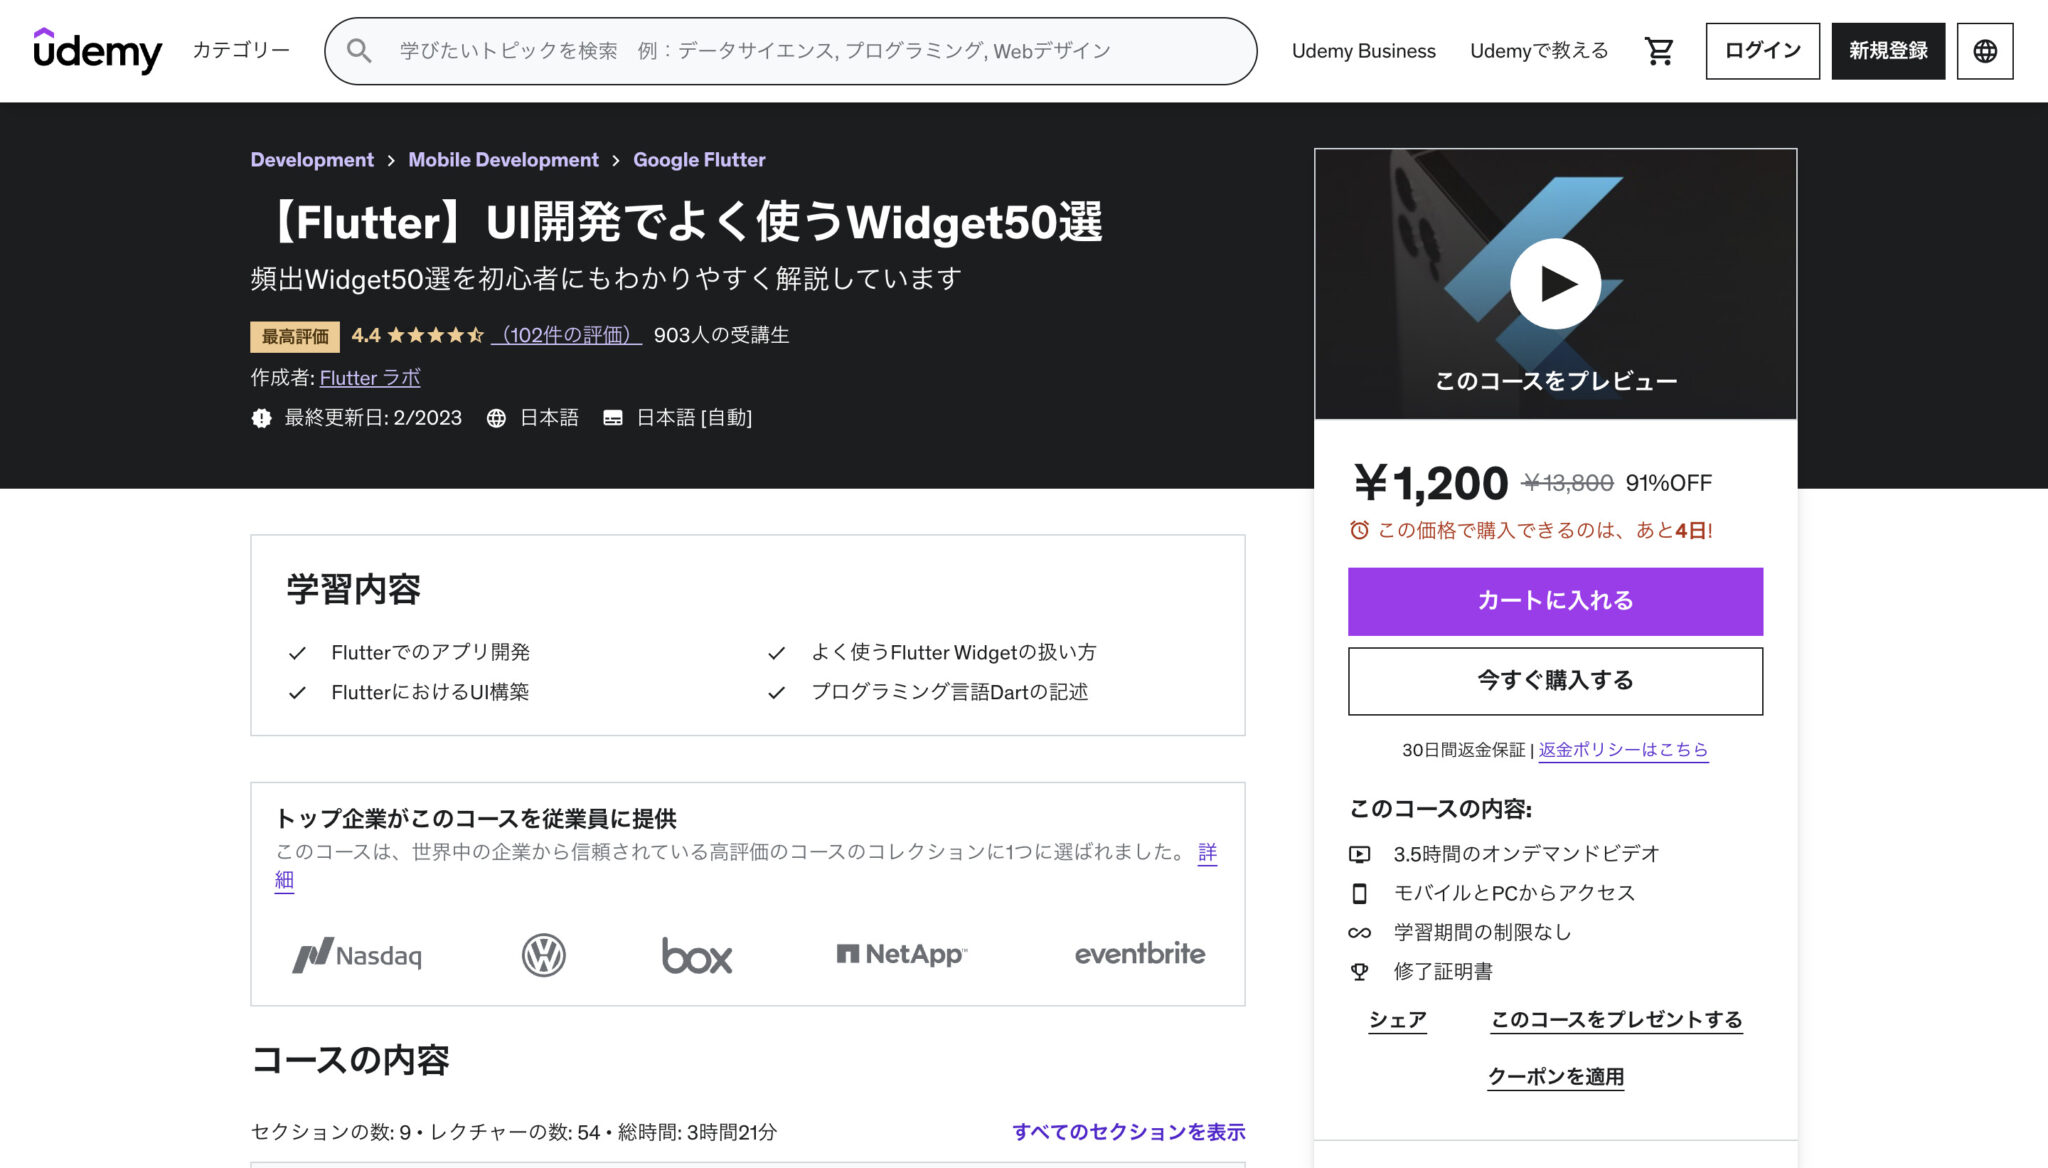Click the globe language selector icon
Image resolution: width=2048 pixels, height=1168 pixels.
point(1984,50)
